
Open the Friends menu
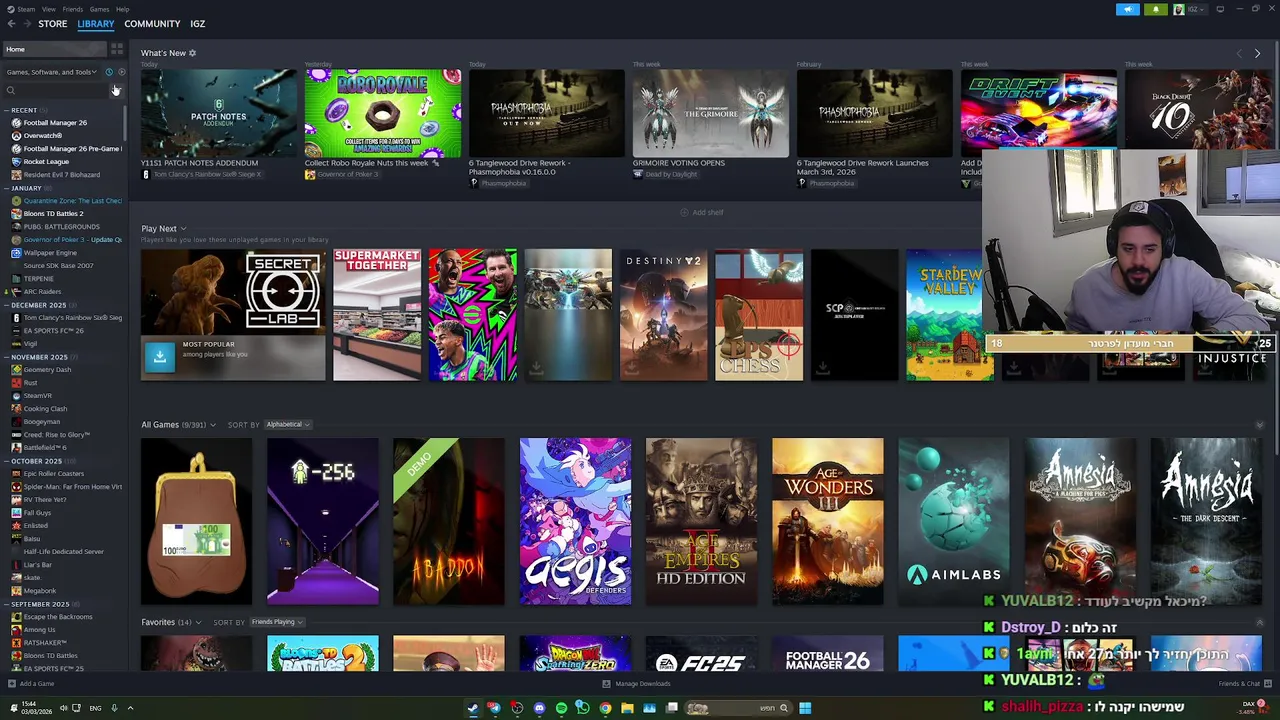pyautogui.click(x=72, y=9)
